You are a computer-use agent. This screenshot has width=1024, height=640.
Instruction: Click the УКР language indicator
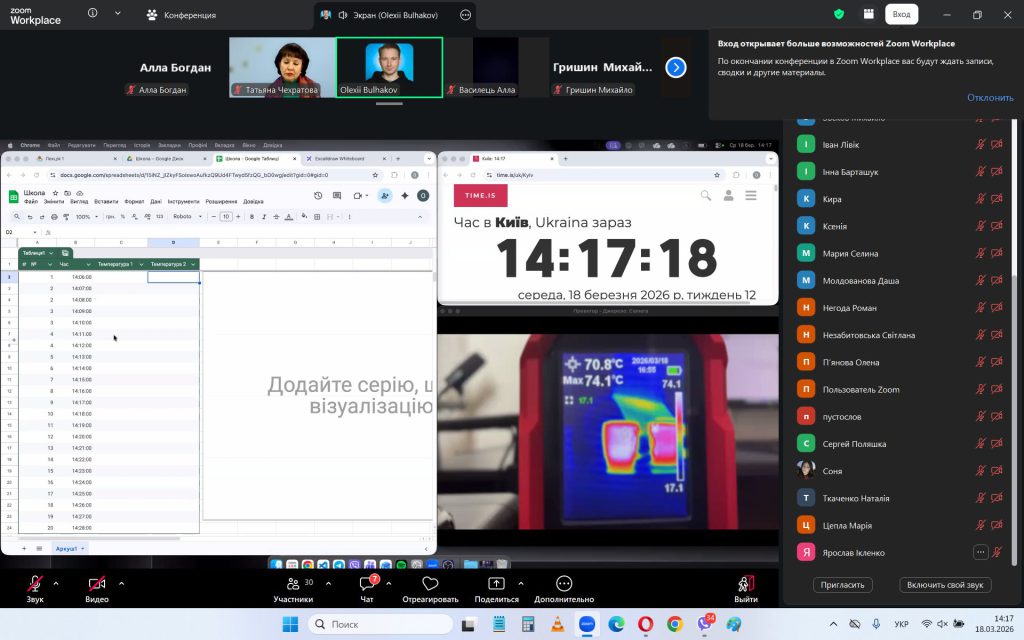[901, 624]
